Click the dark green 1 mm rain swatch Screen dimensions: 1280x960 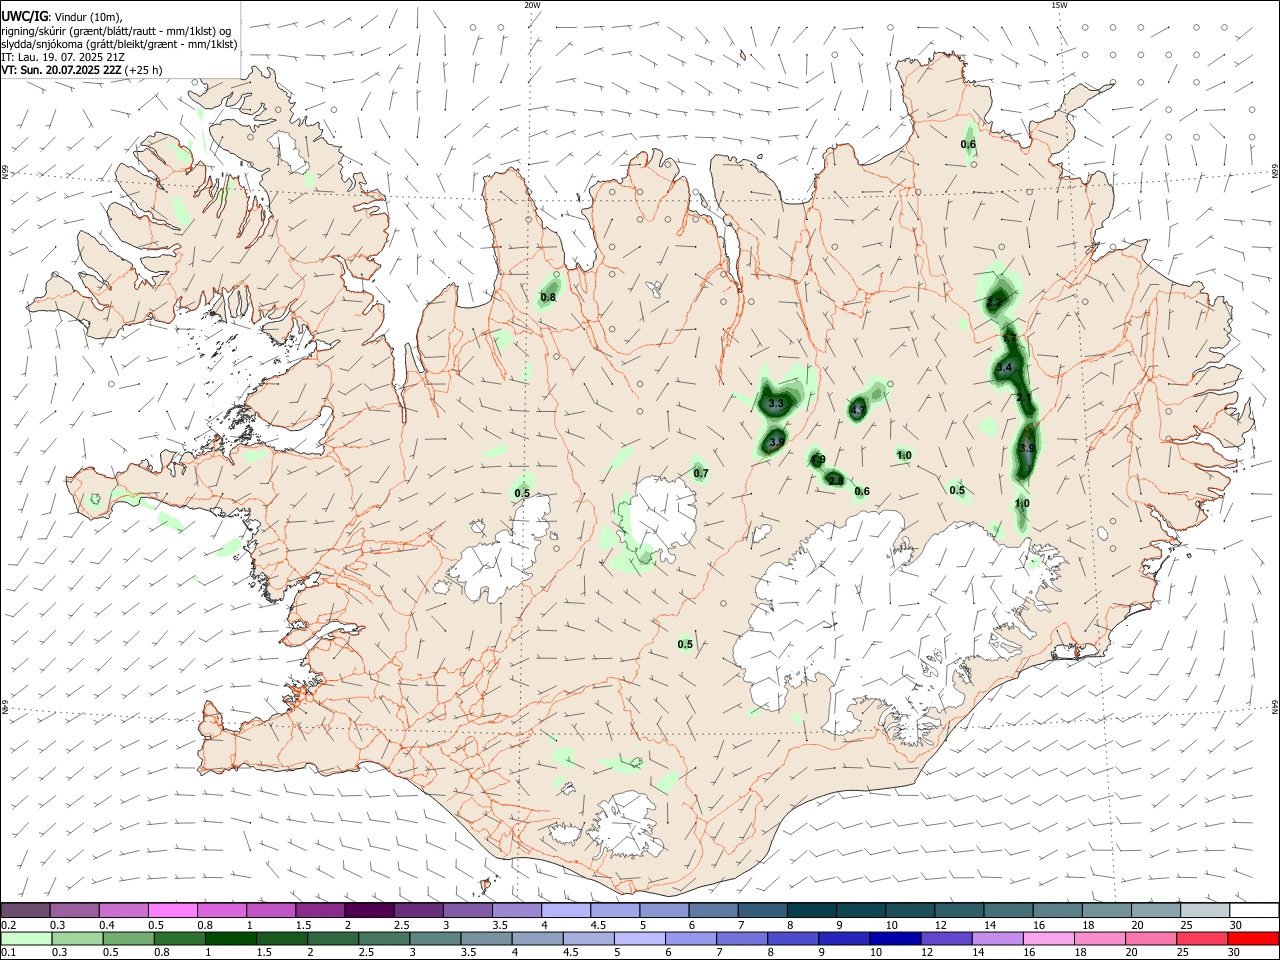point(230,938)
